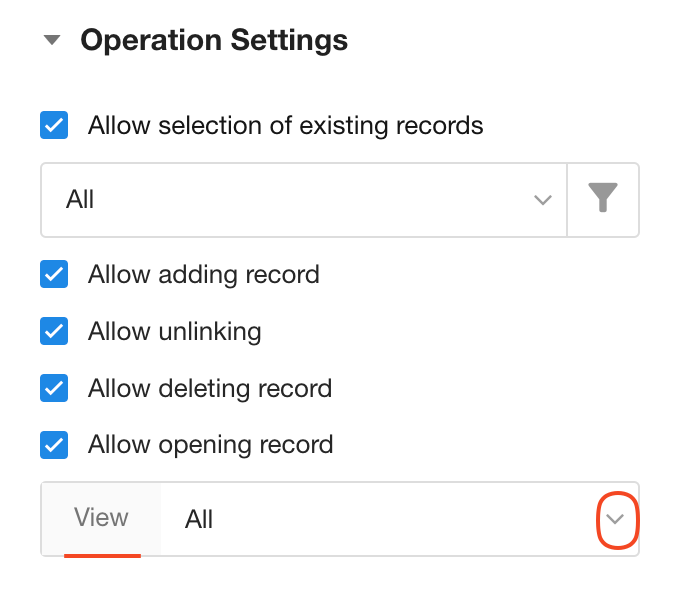Click the 'All' value in the existing records dropdown

pos(80,200)
